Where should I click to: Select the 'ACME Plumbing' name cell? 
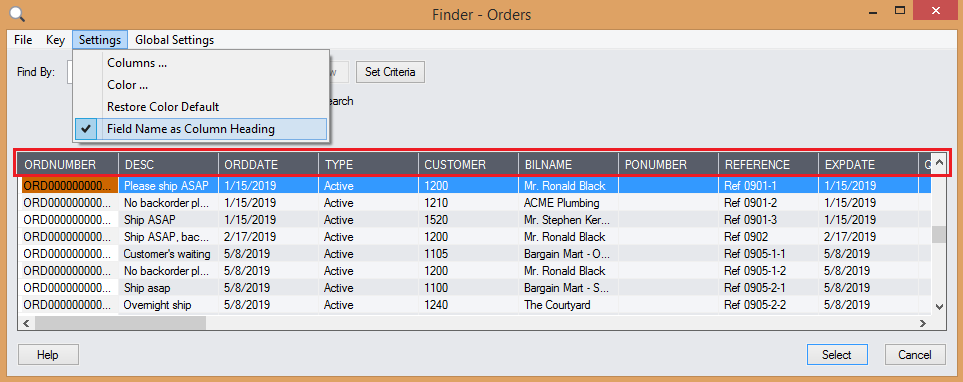[x=569, y=203]
